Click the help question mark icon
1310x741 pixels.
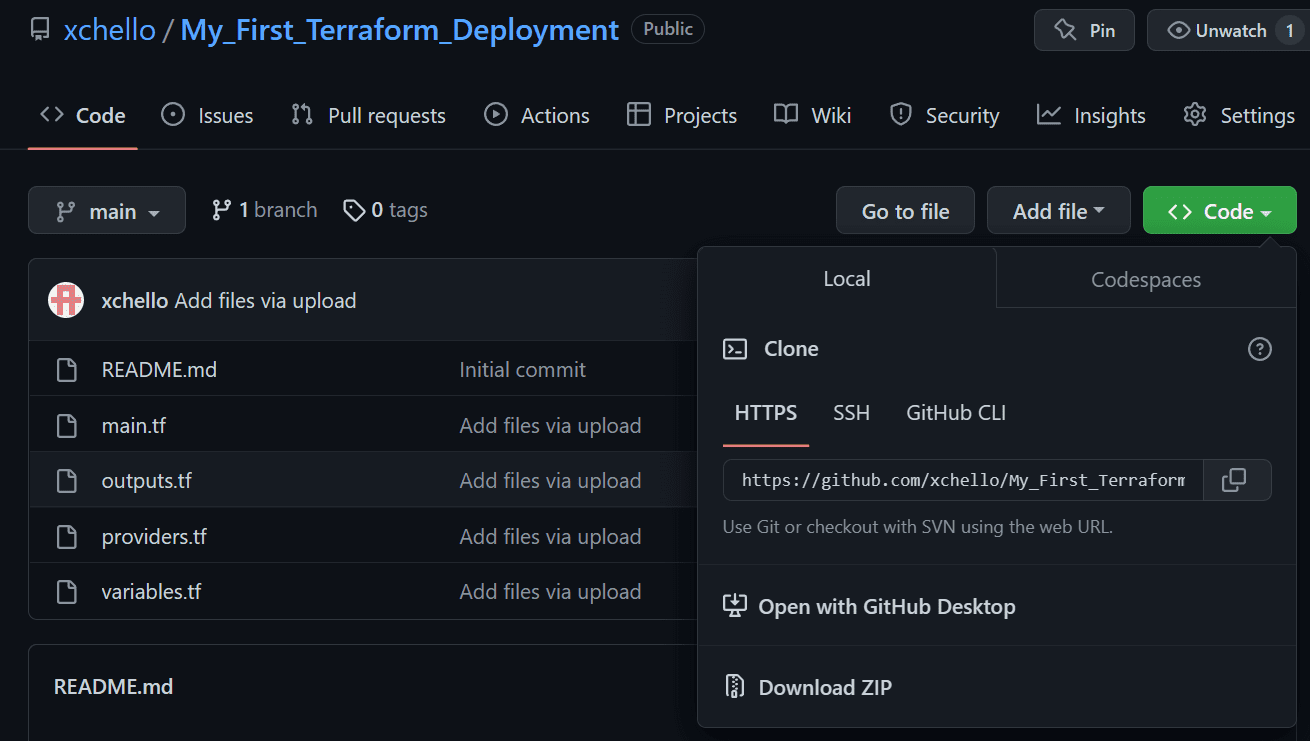click(1260, 349)
